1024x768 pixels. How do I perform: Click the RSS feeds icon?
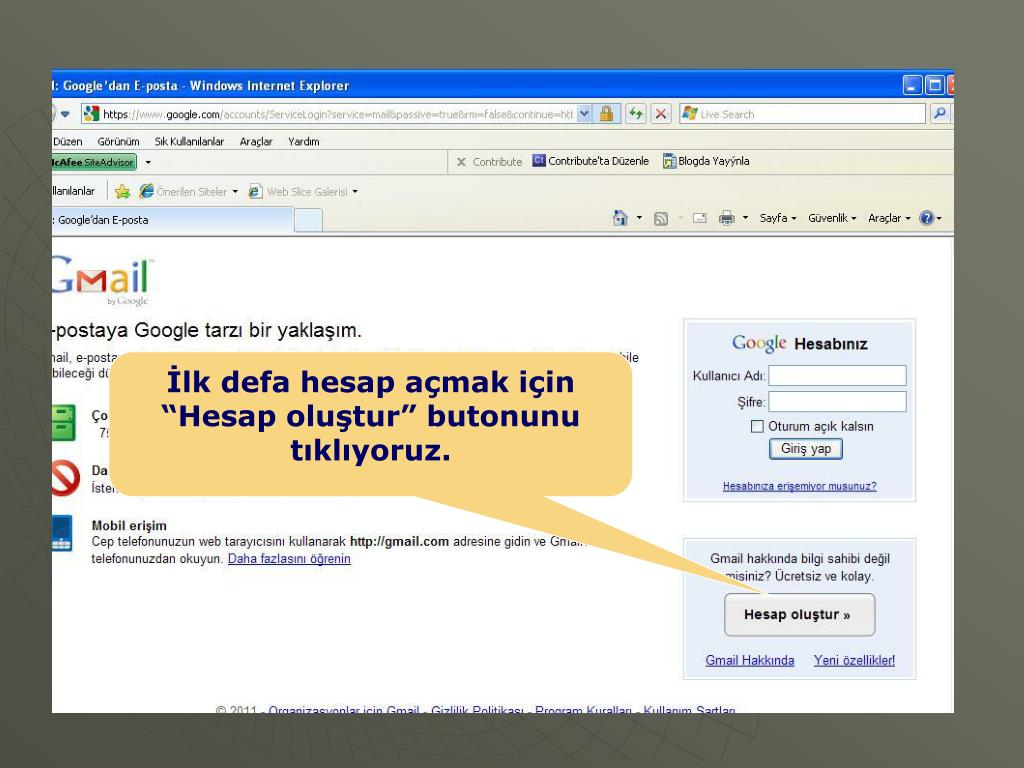[x=661, y=219]
